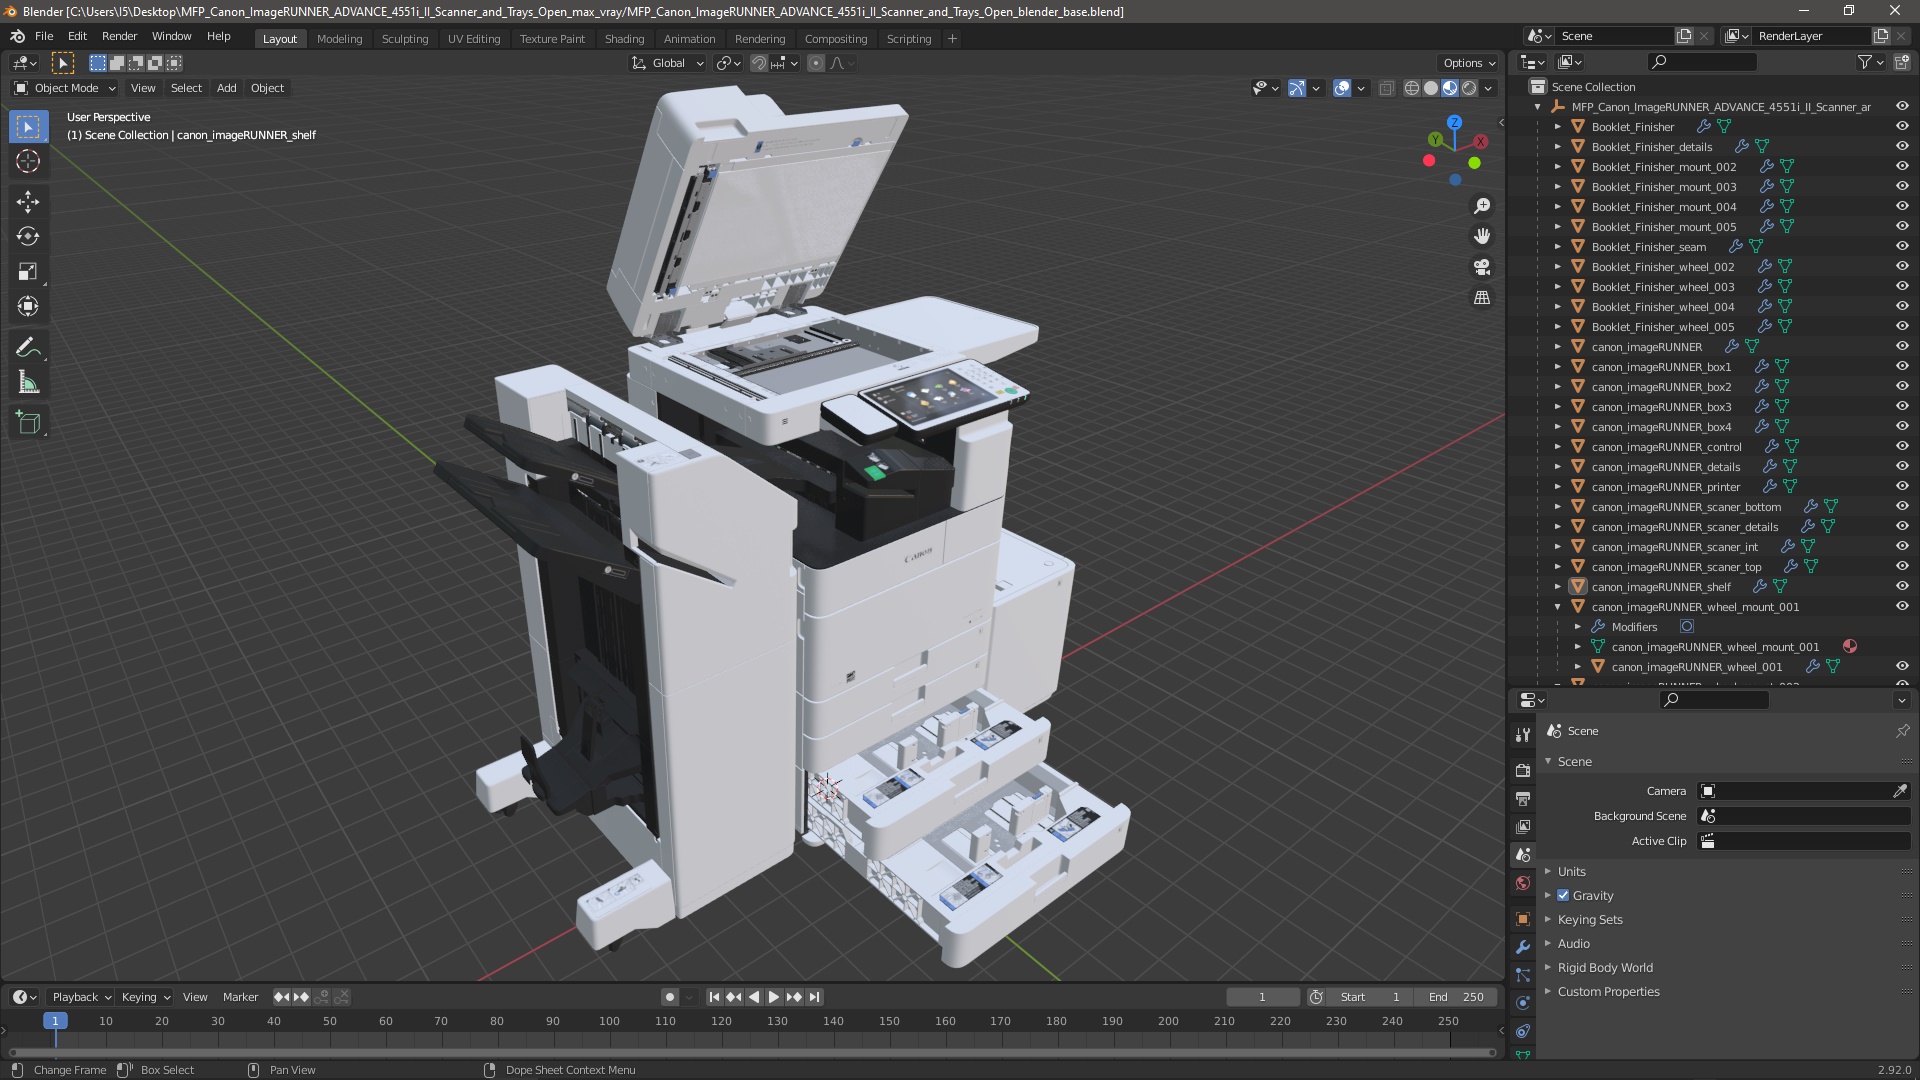Pick the Annotate pencil tool
The width and height of the screenshot is (1920, 1080).
(28, 347)
